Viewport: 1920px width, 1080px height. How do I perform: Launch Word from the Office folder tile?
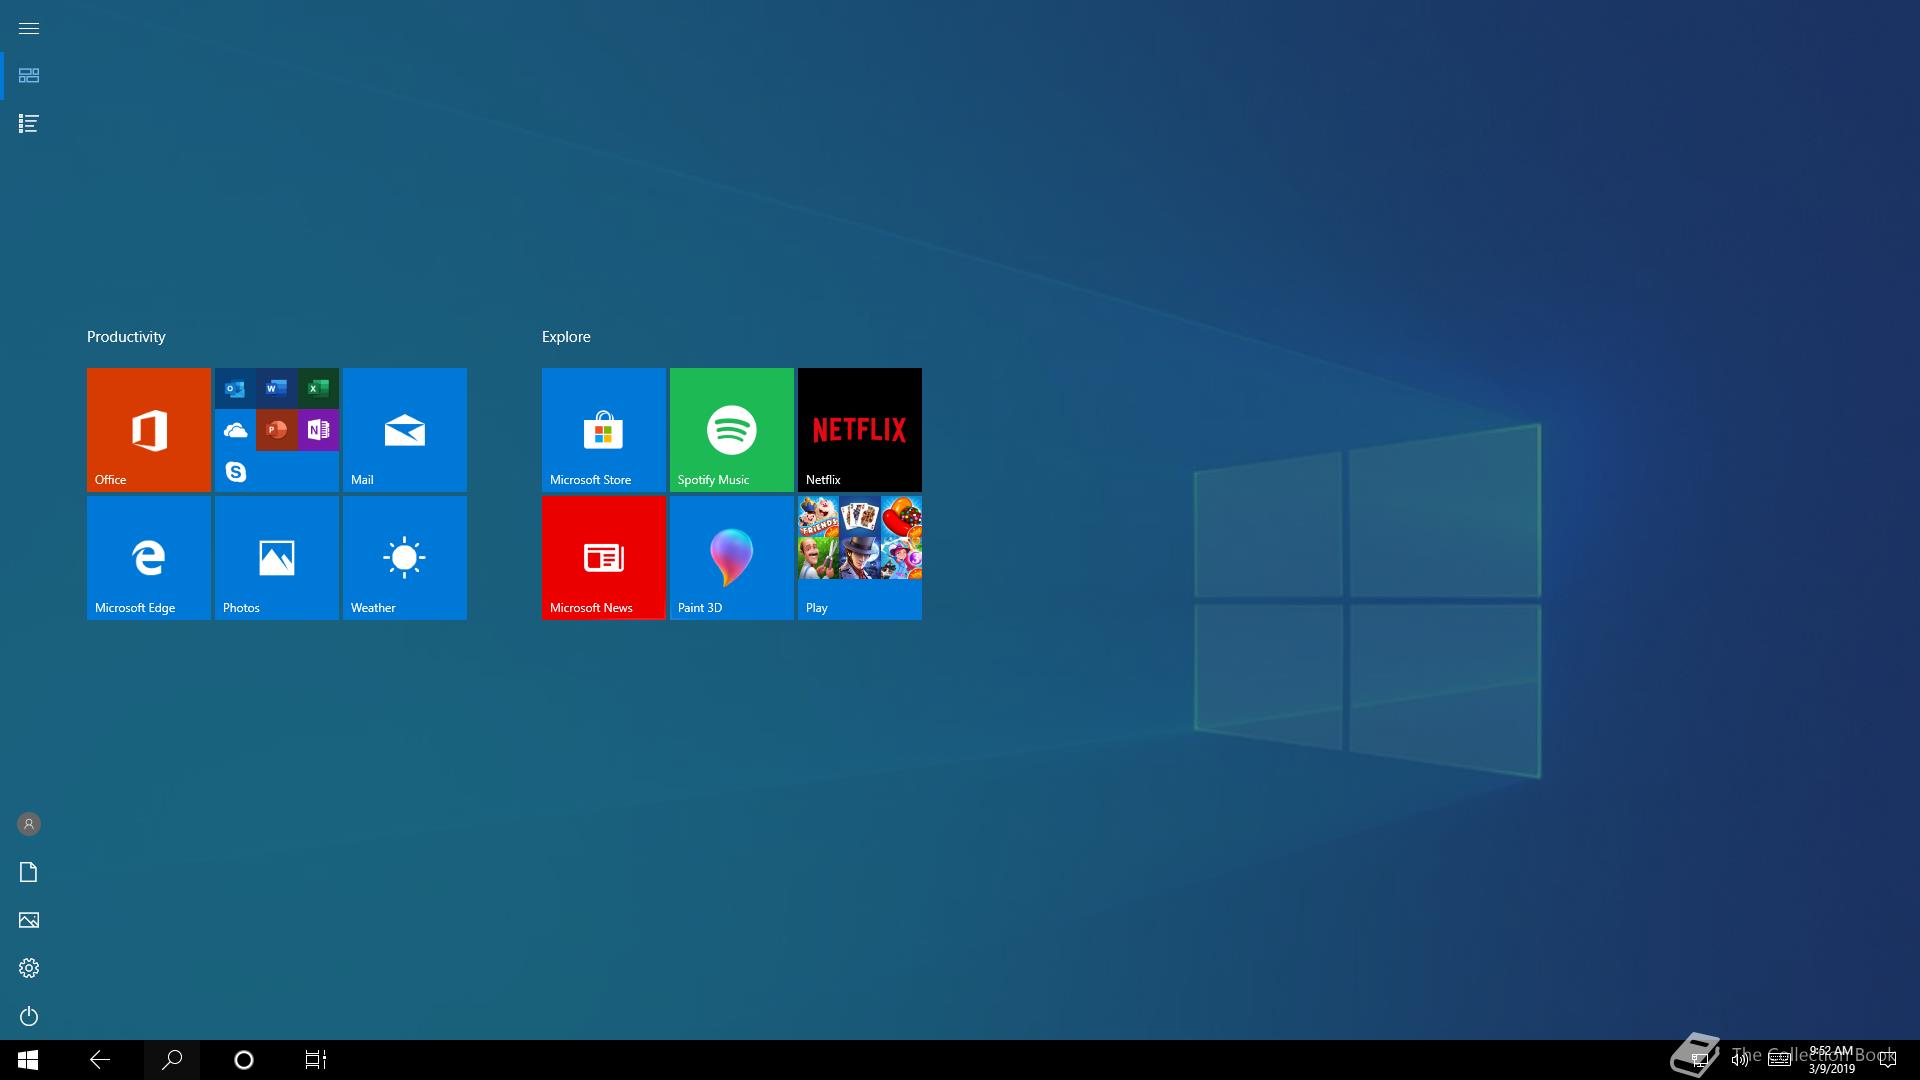277,388
